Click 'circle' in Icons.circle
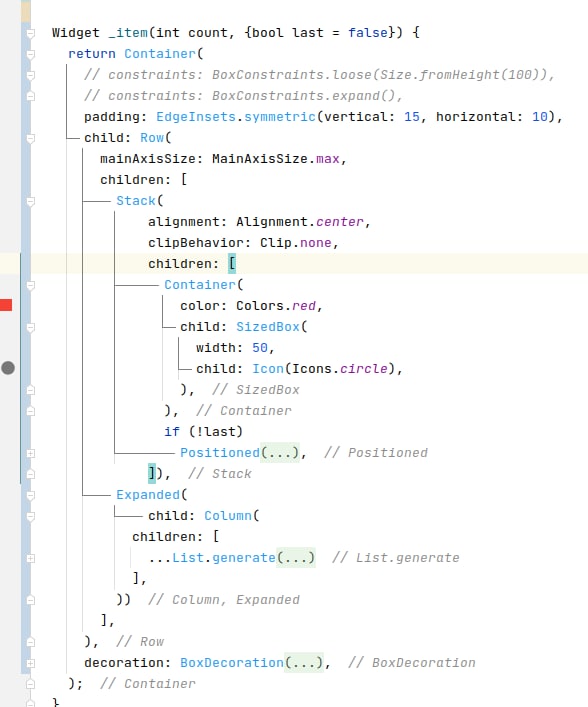 (363, 368)
